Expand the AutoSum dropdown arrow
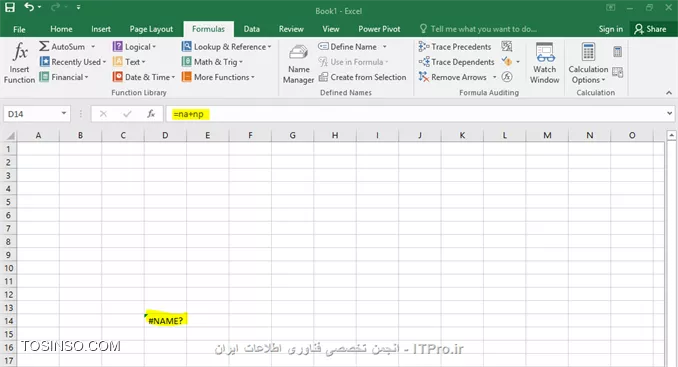The image size is (678, 367). (93, 47)
